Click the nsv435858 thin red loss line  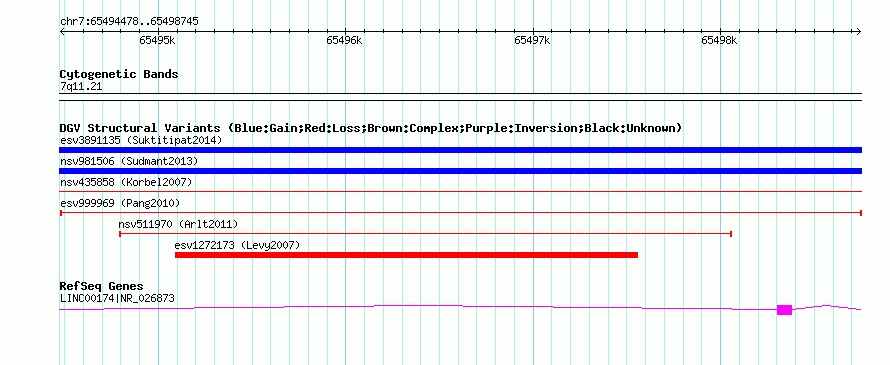[x=460, y=192]
